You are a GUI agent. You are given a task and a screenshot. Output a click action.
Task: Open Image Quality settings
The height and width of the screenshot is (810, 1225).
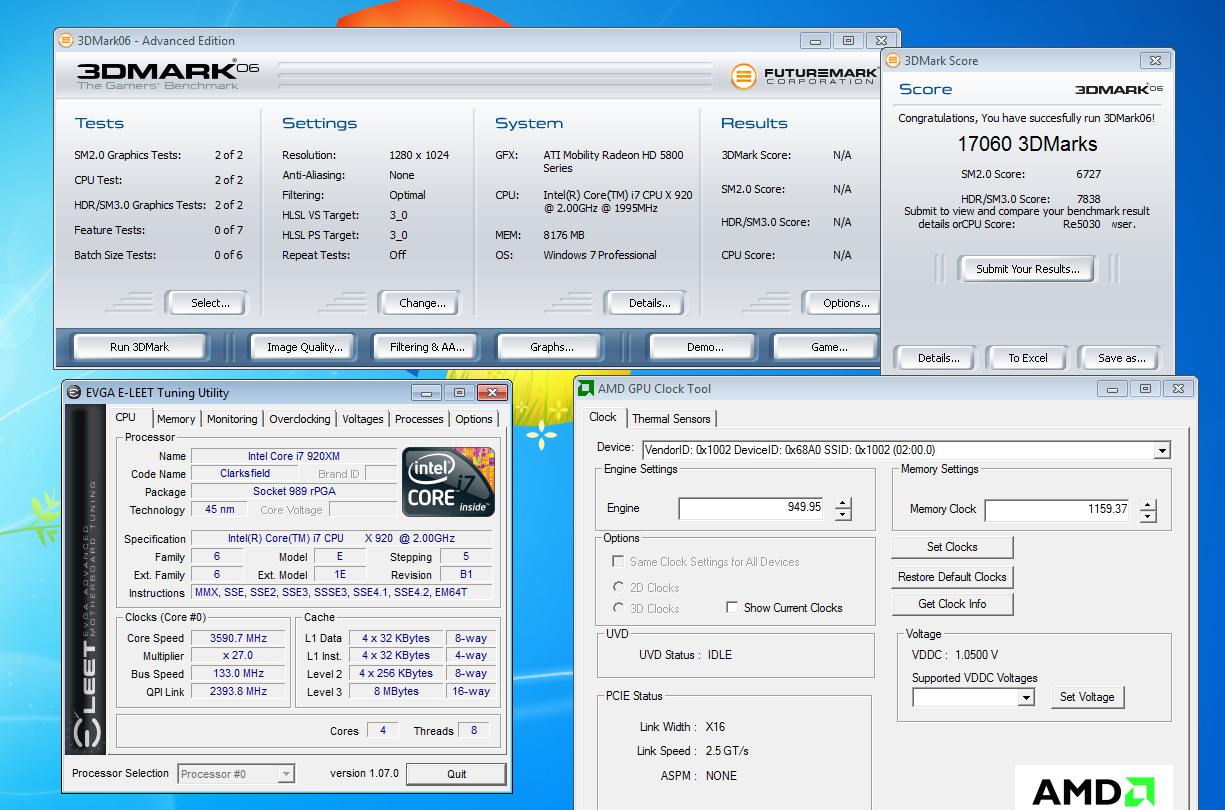[305, 347]
